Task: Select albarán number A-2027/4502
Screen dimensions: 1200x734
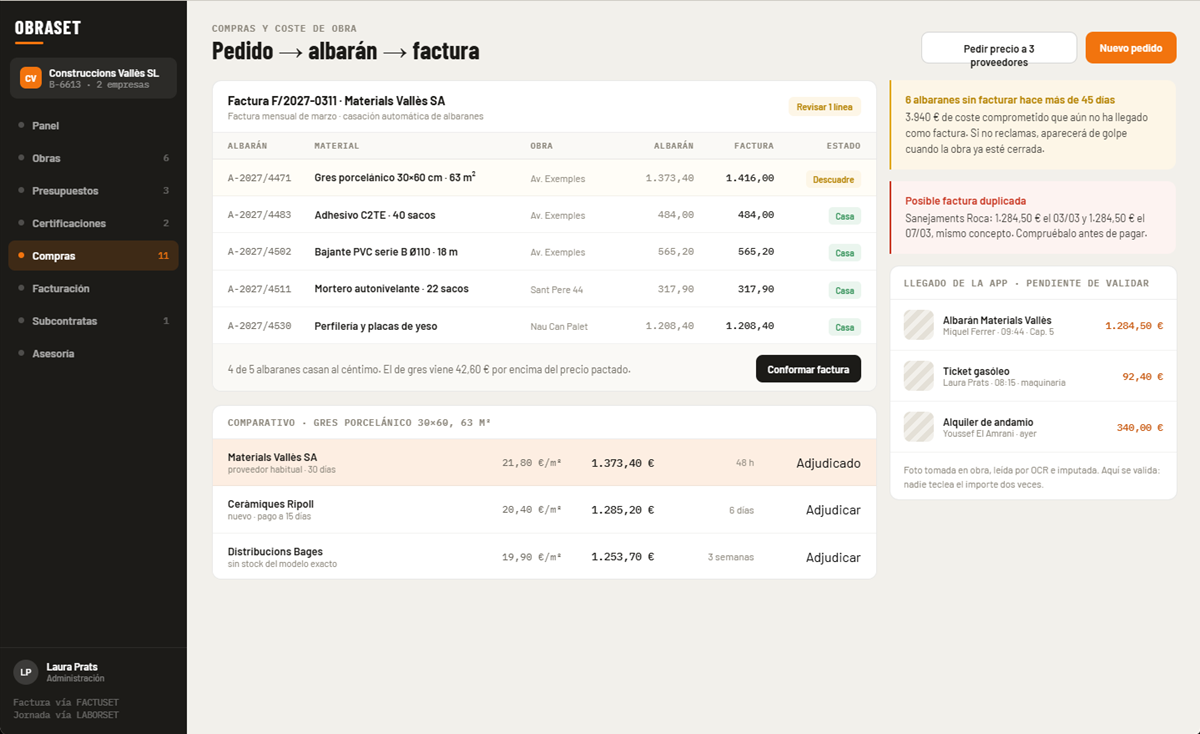Action: point(259,252)
